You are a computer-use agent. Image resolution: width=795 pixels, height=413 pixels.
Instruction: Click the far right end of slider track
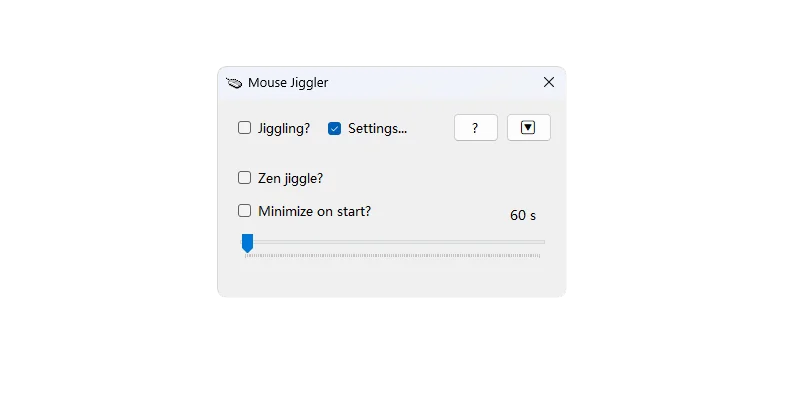point(543,242)
